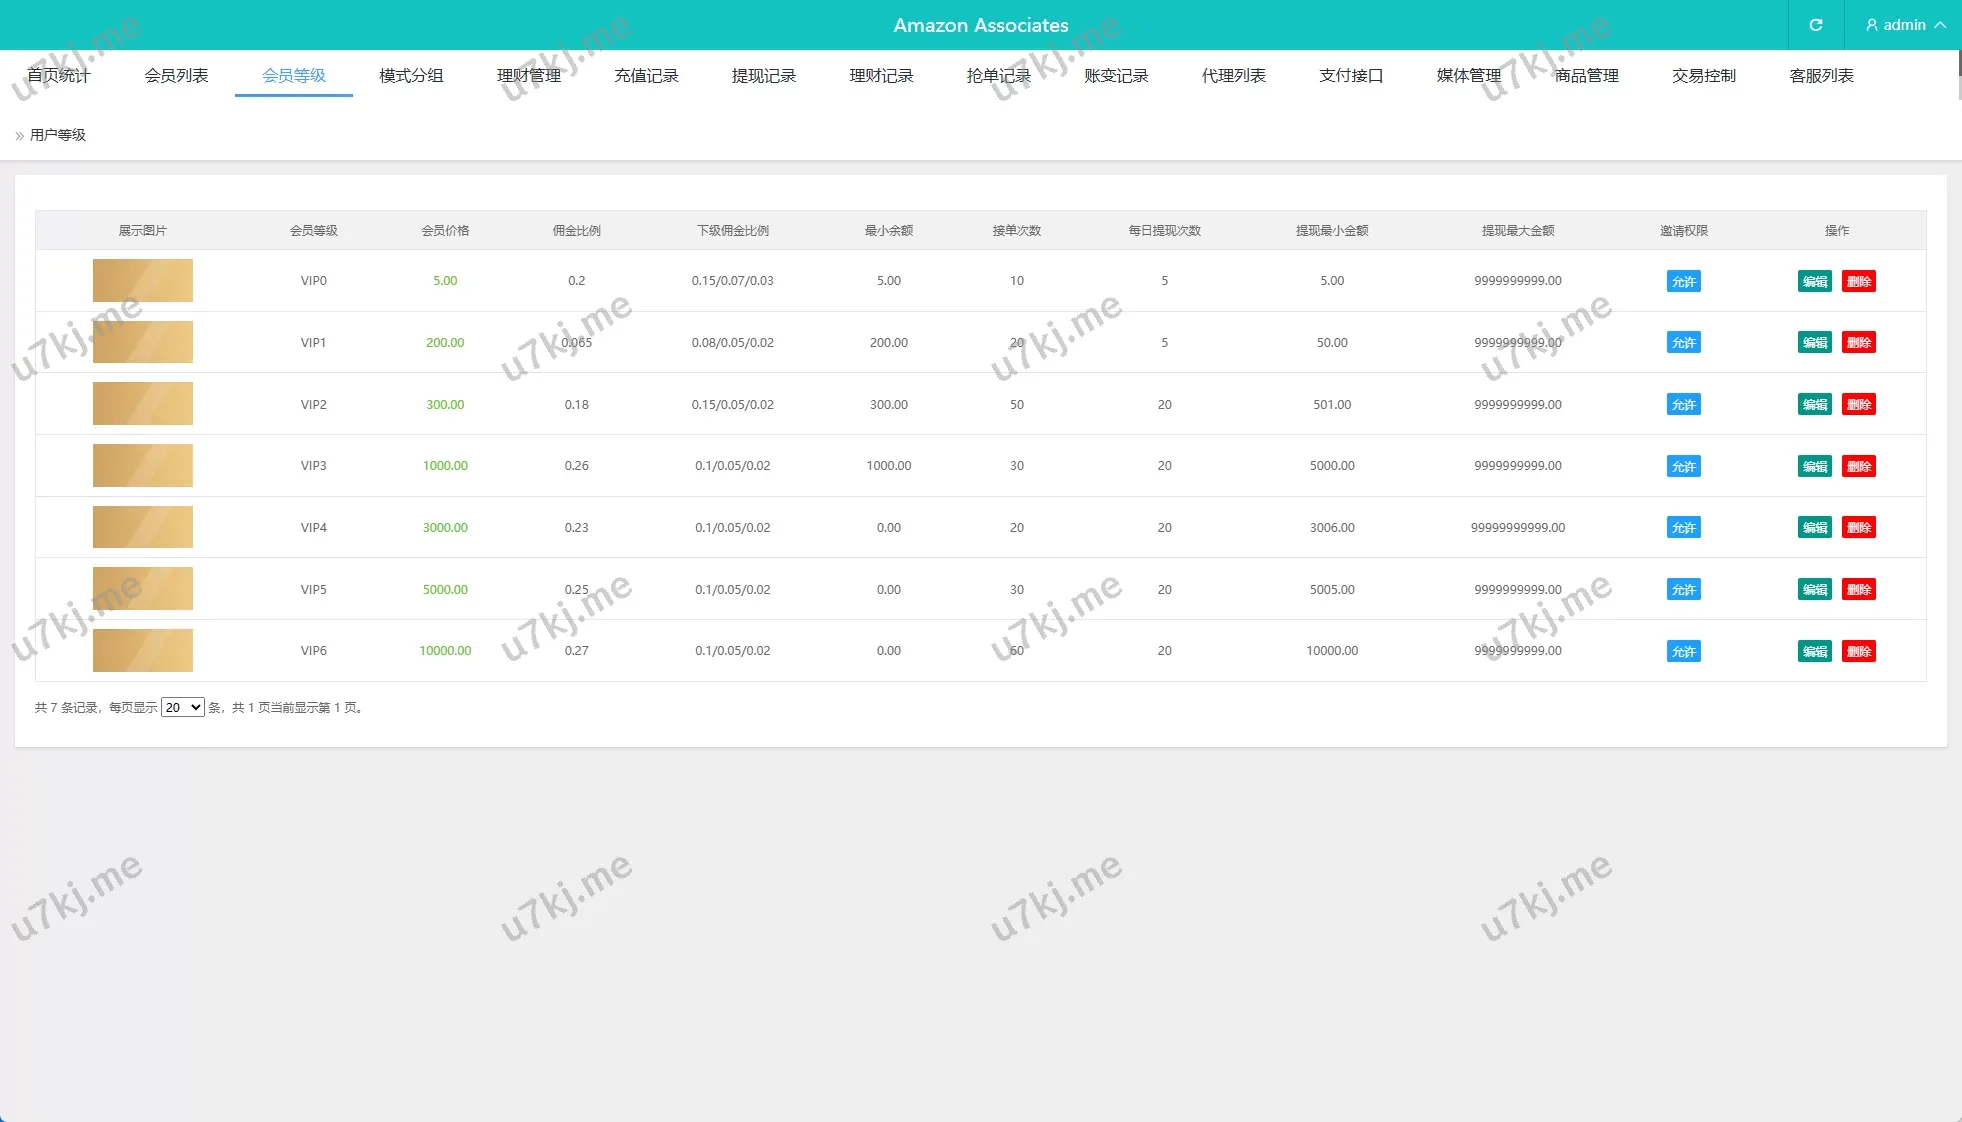The width and height of the screenshot is (1962, 1122).
Task: Click the refresh icon in header
Action: pyautogui.click(x=1815, y=25)
